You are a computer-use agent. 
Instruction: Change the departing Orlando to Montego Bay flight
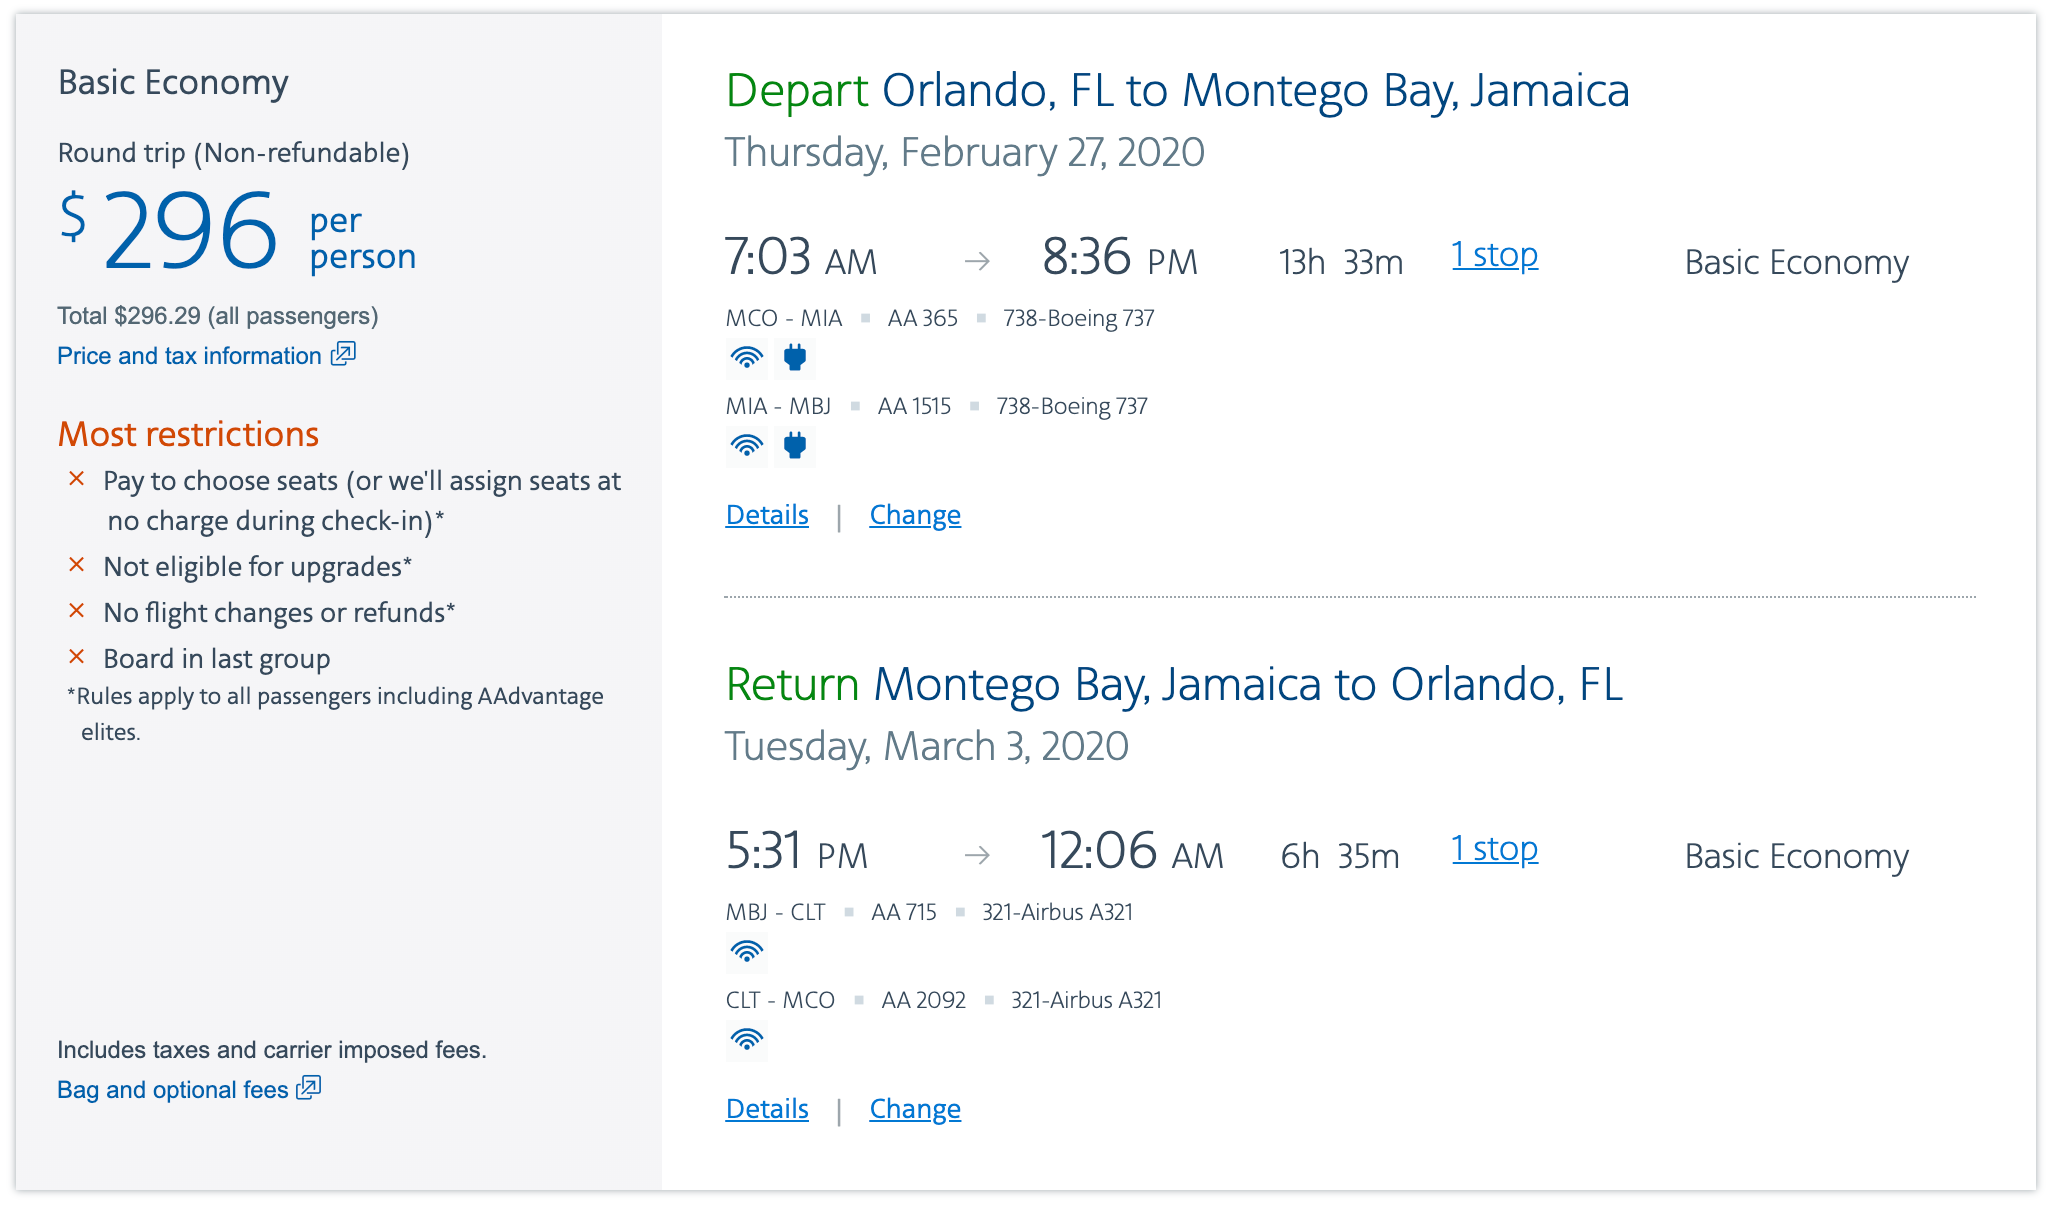[x=915, y=515]
